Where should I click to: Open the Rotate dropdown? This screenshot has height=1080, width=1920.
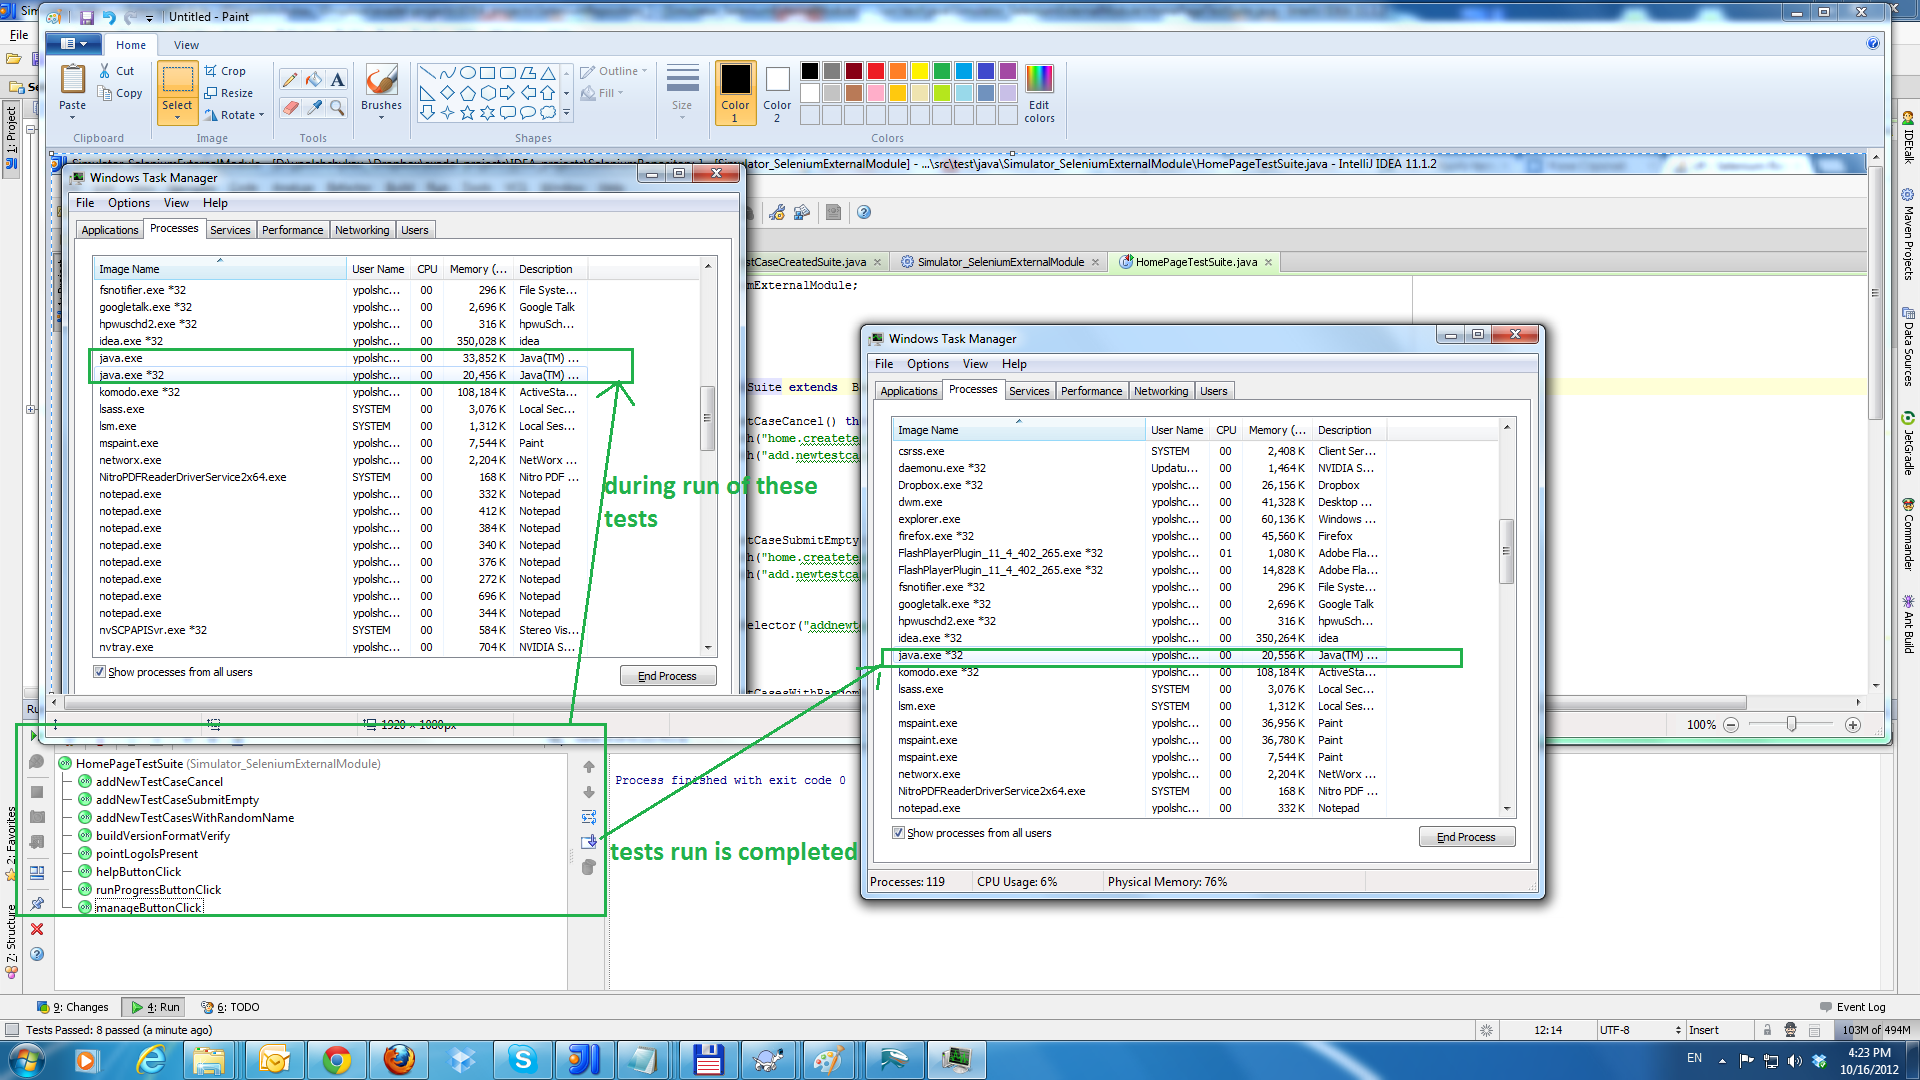coord(236,115)
